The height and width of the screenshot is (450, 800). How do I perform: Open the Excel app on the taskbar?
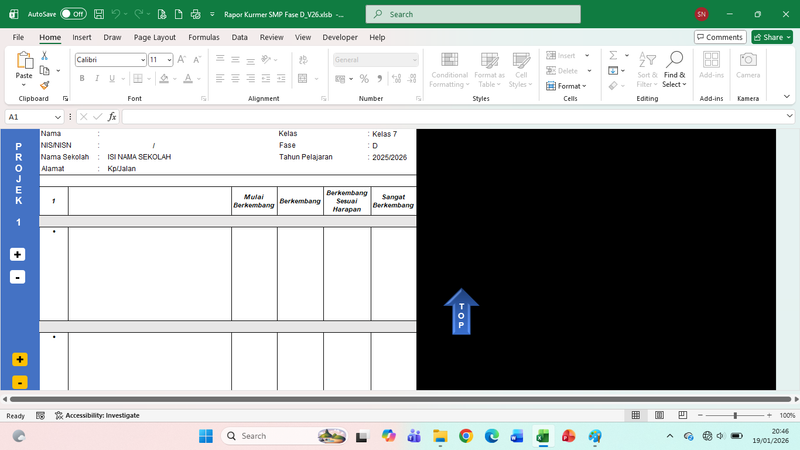click(x=543, y=436)
